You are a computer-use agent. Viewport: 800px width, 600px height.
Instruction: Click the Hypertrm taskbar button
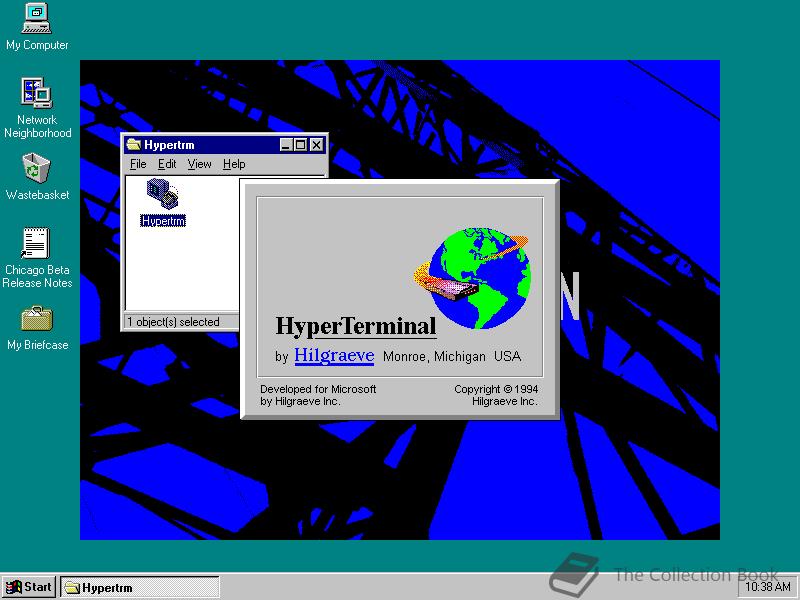coord(140,588)
